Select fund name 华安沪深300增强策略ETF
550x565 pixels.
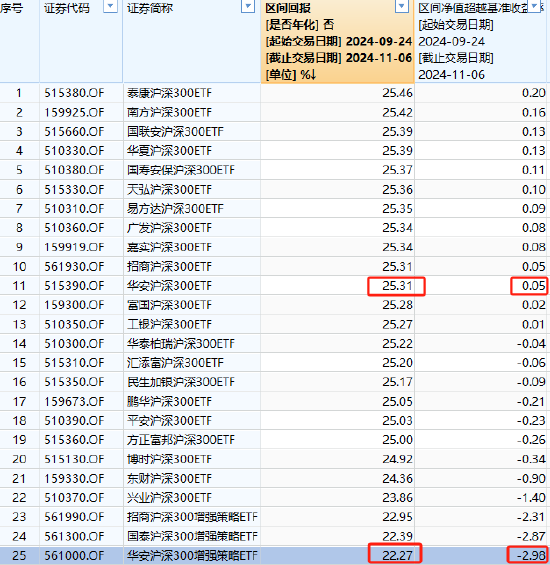[x=192, y=555]
